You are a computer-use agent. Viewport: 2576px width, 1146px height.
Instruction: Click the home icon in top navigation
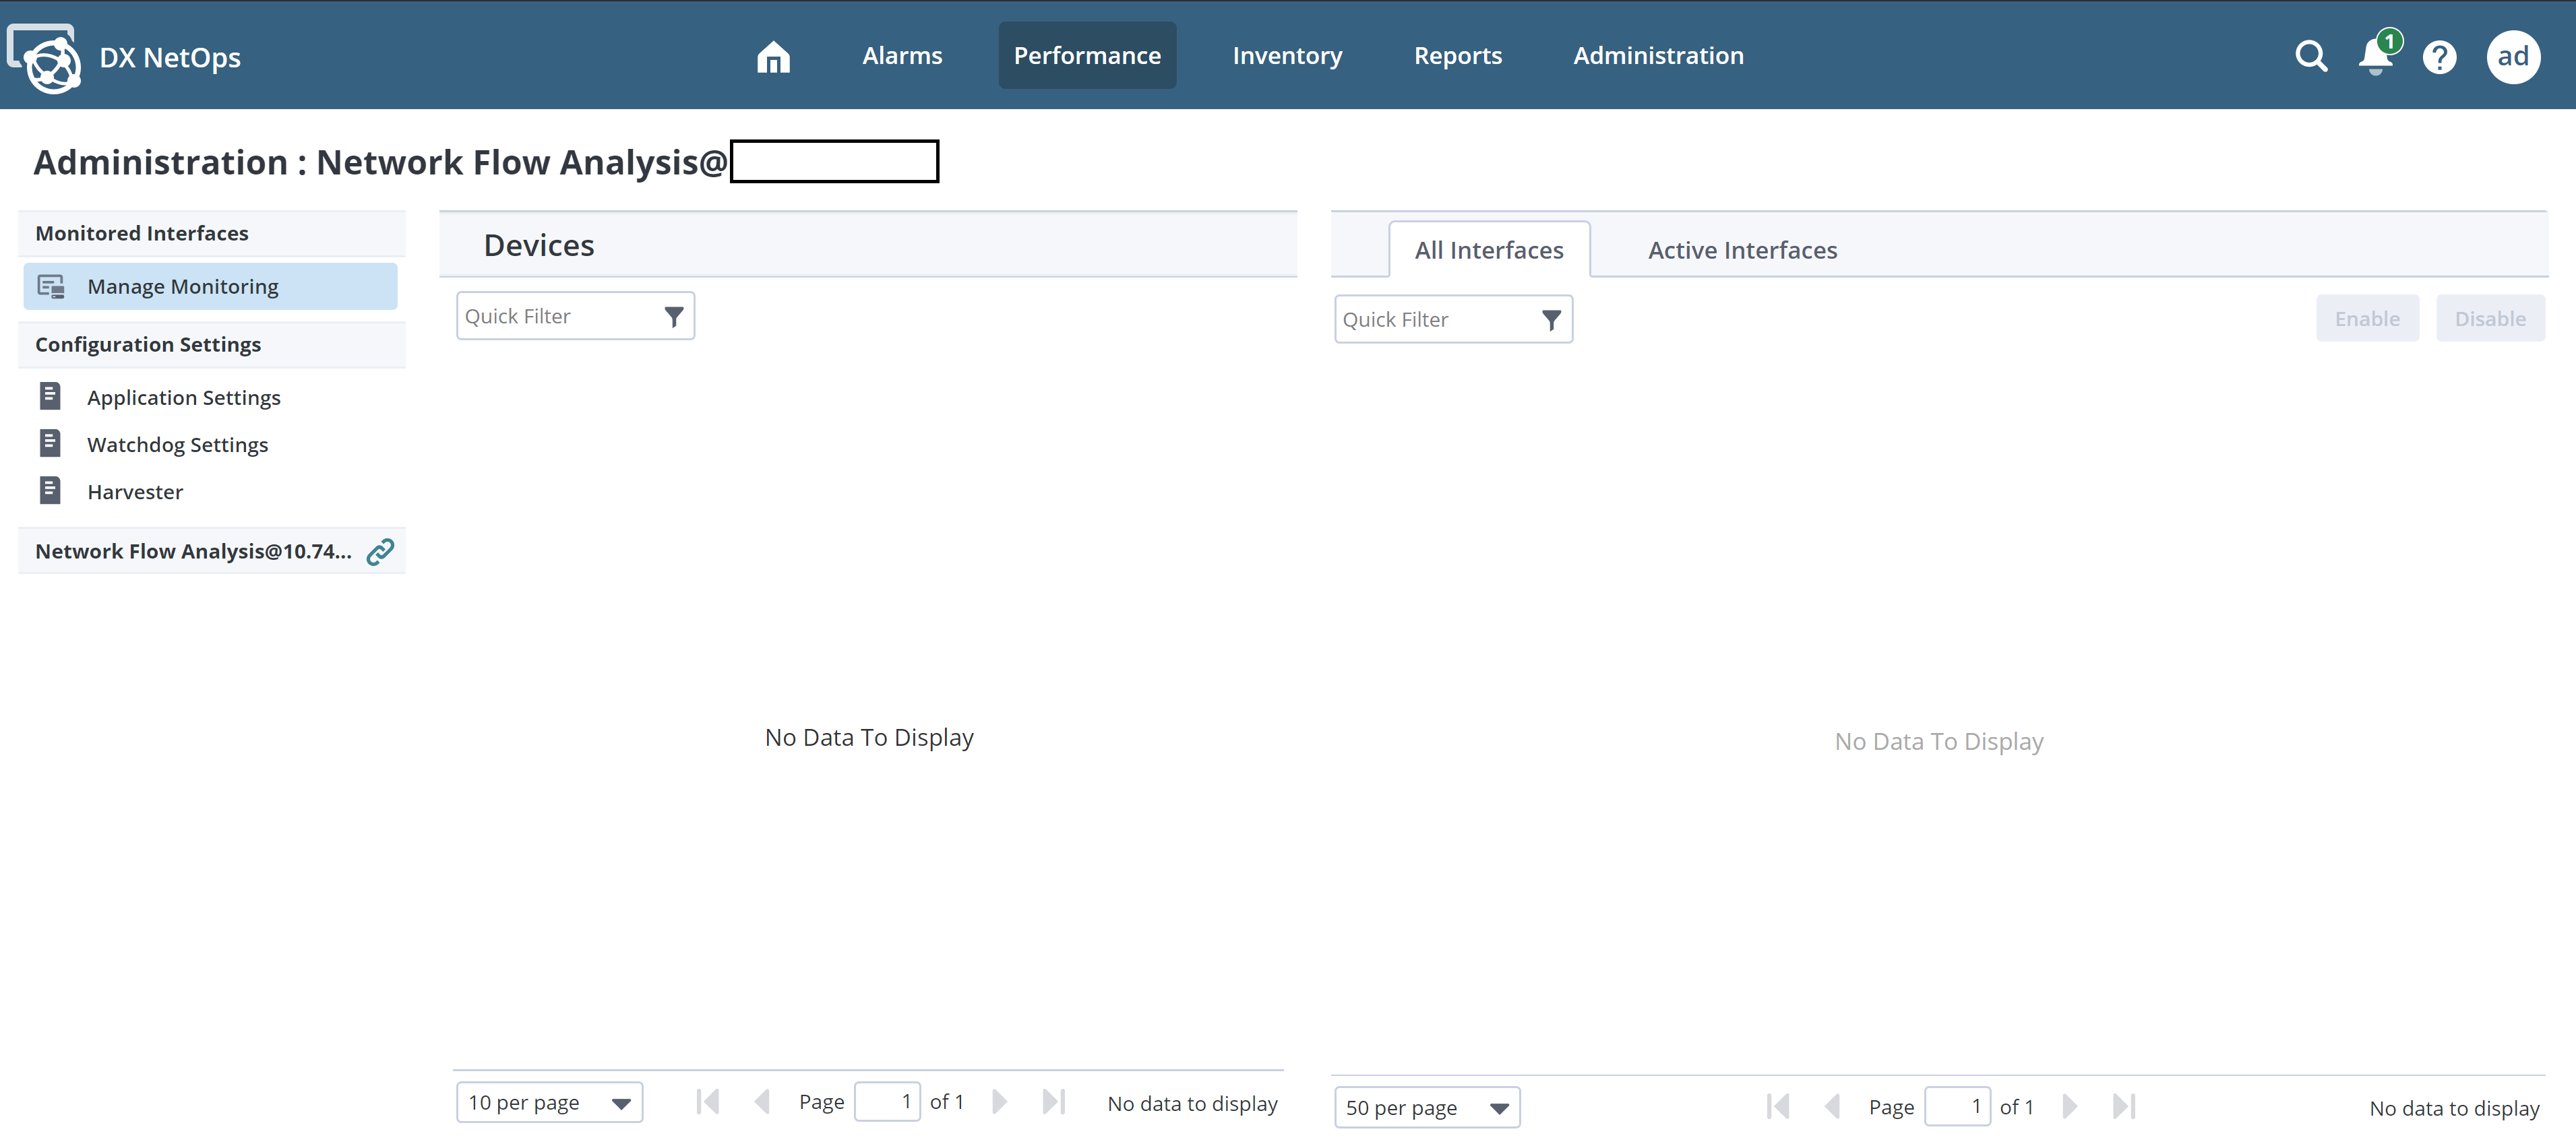pos(773,57)
